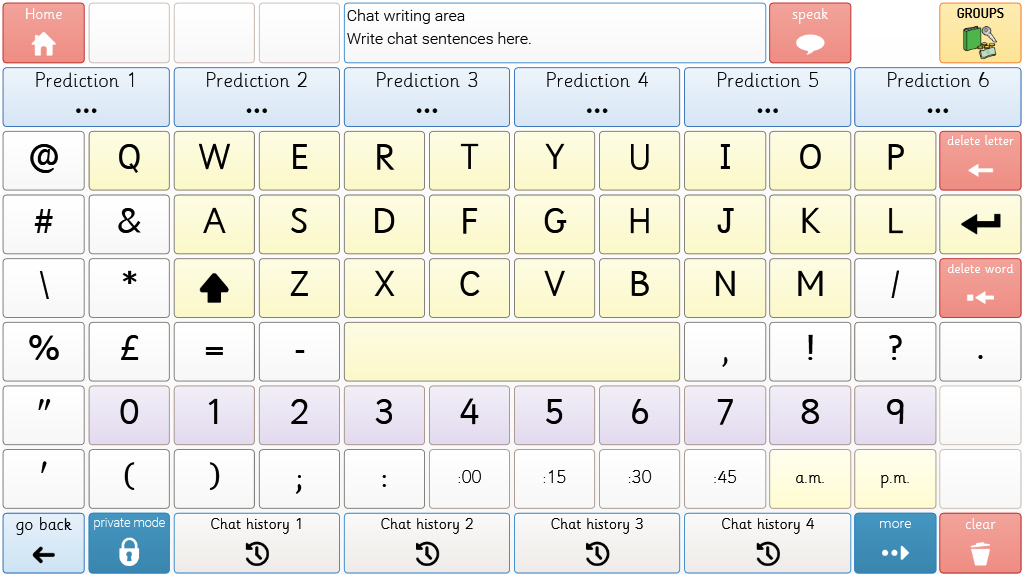Choose Prediction 4 suggestion

[x=597, y=97]
